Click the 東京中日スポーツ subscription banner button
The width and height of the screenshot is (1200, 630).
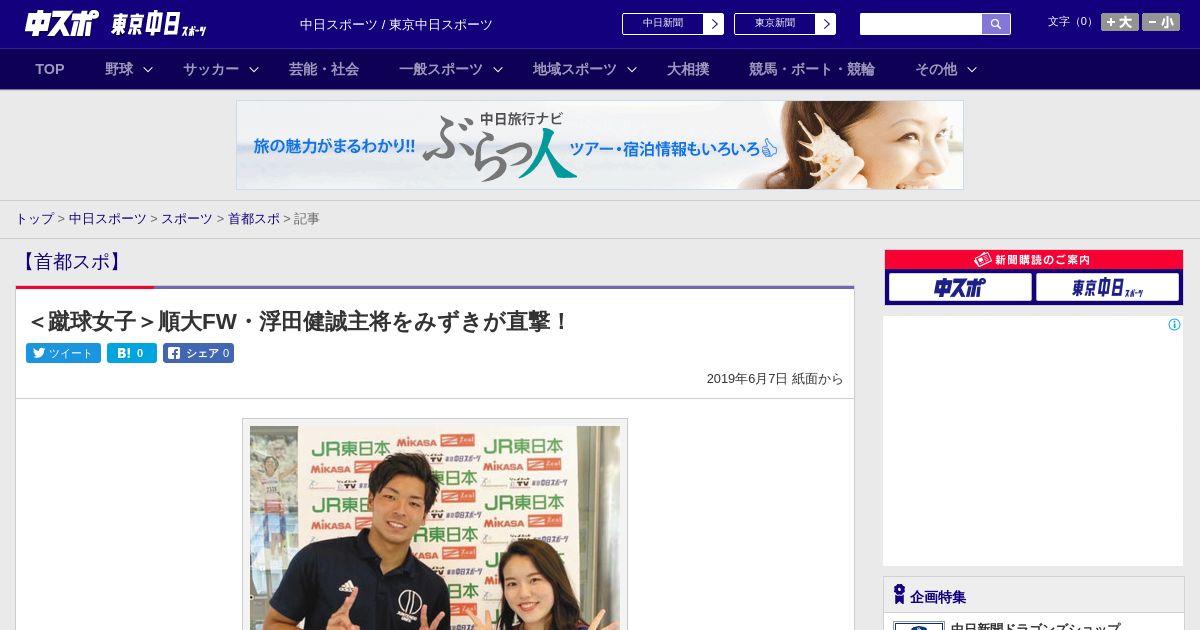(1107, 287)
